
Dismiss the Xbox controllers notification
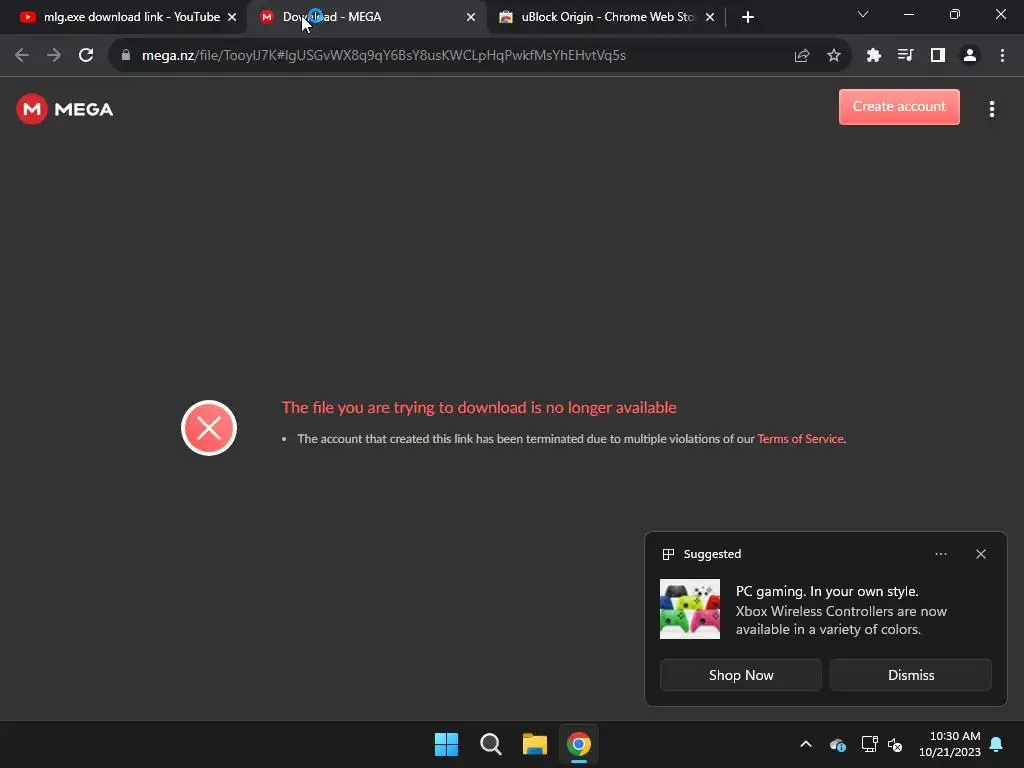coord(910,675)
